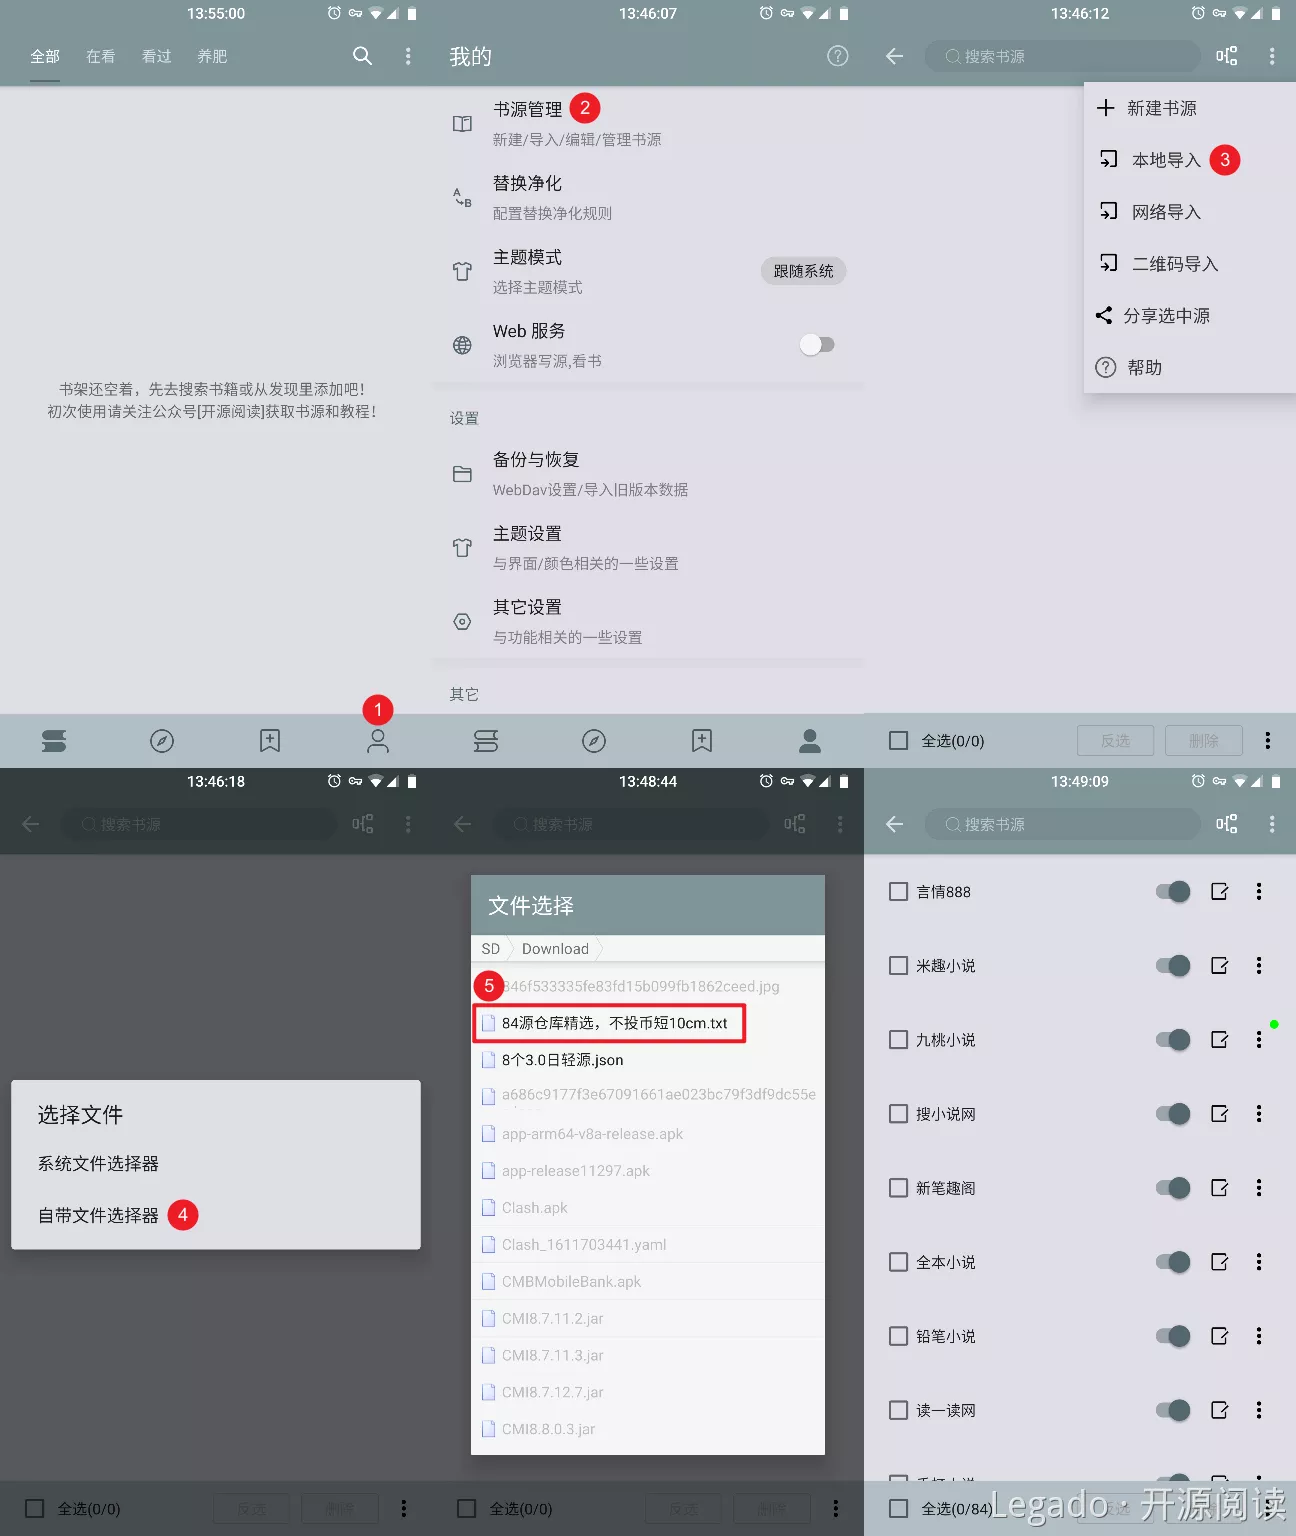Tap the help icon in 我的 header
The width and height of the screenshot is (1296, 1536).
click(838, 56)
